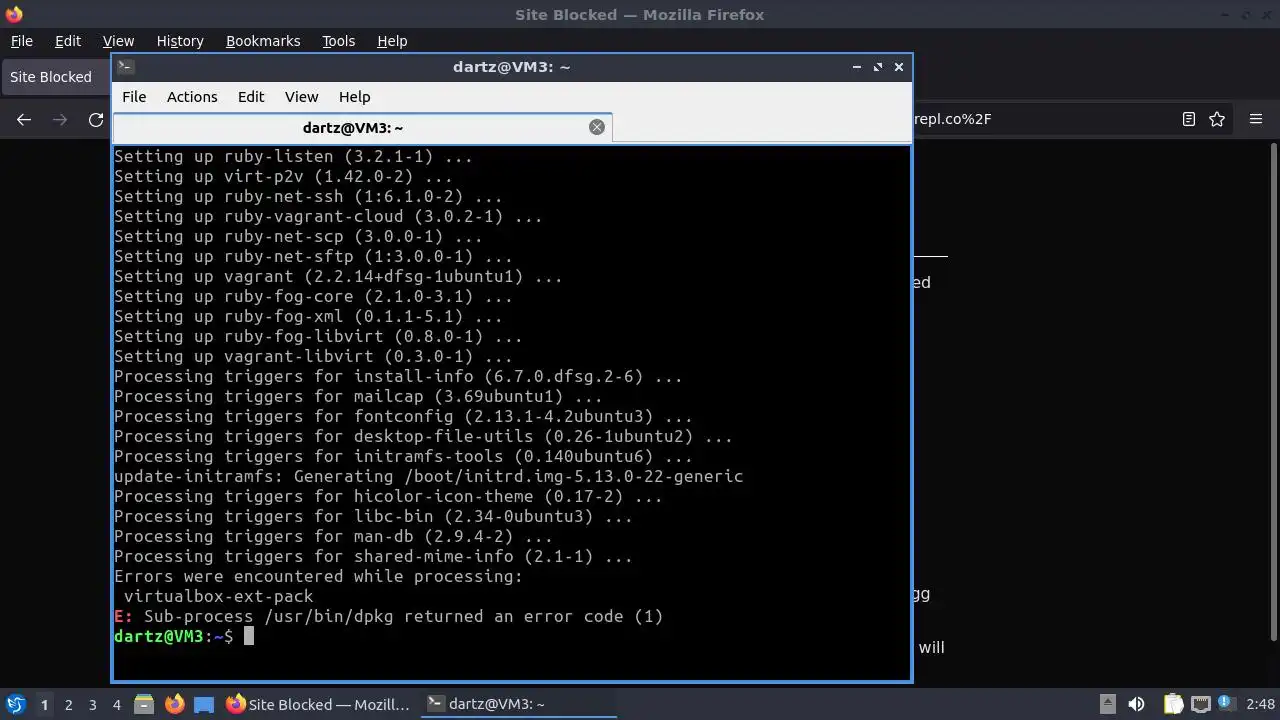Screen dimensions: 1280x720
Task: Open Firefox Tools menu
Action: (338, 41)
